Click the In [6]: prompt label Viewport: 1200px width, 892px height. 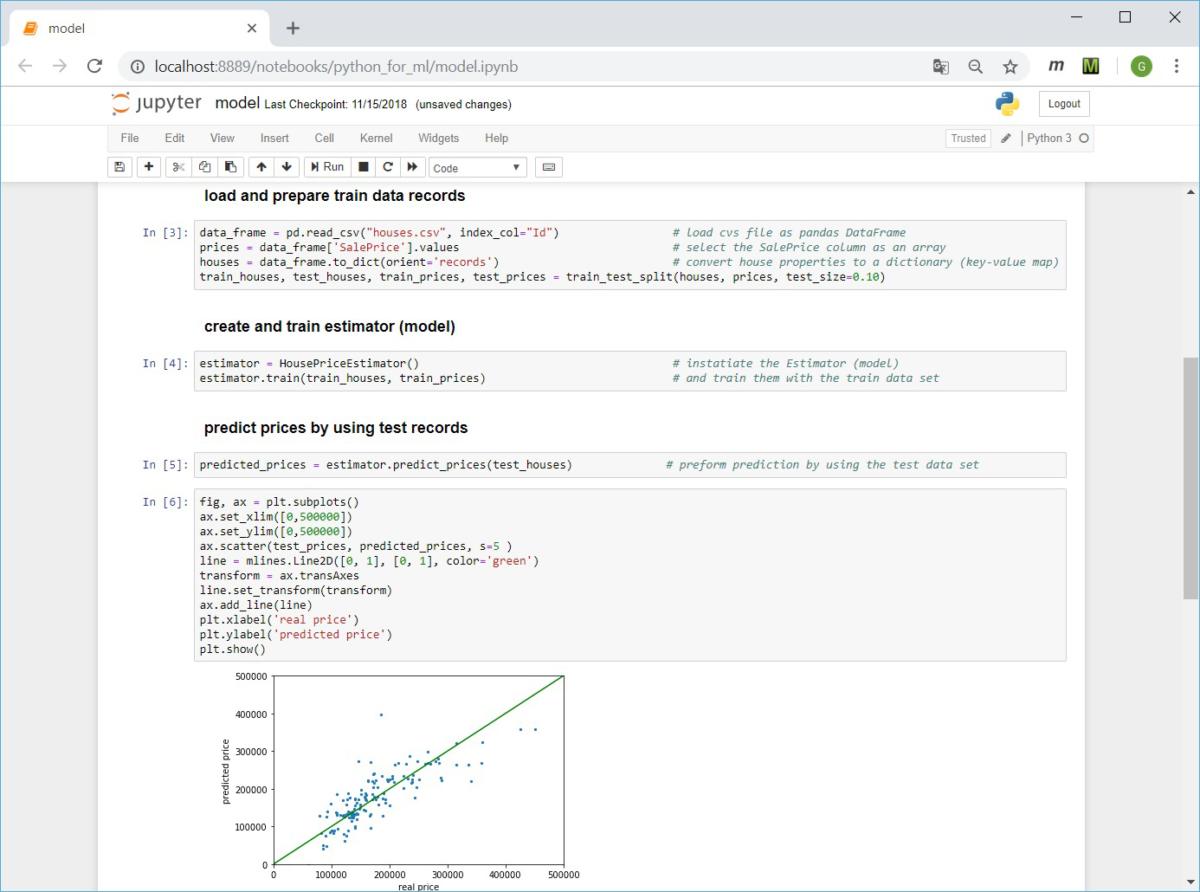pyautogui.click(x=164, y=502)
